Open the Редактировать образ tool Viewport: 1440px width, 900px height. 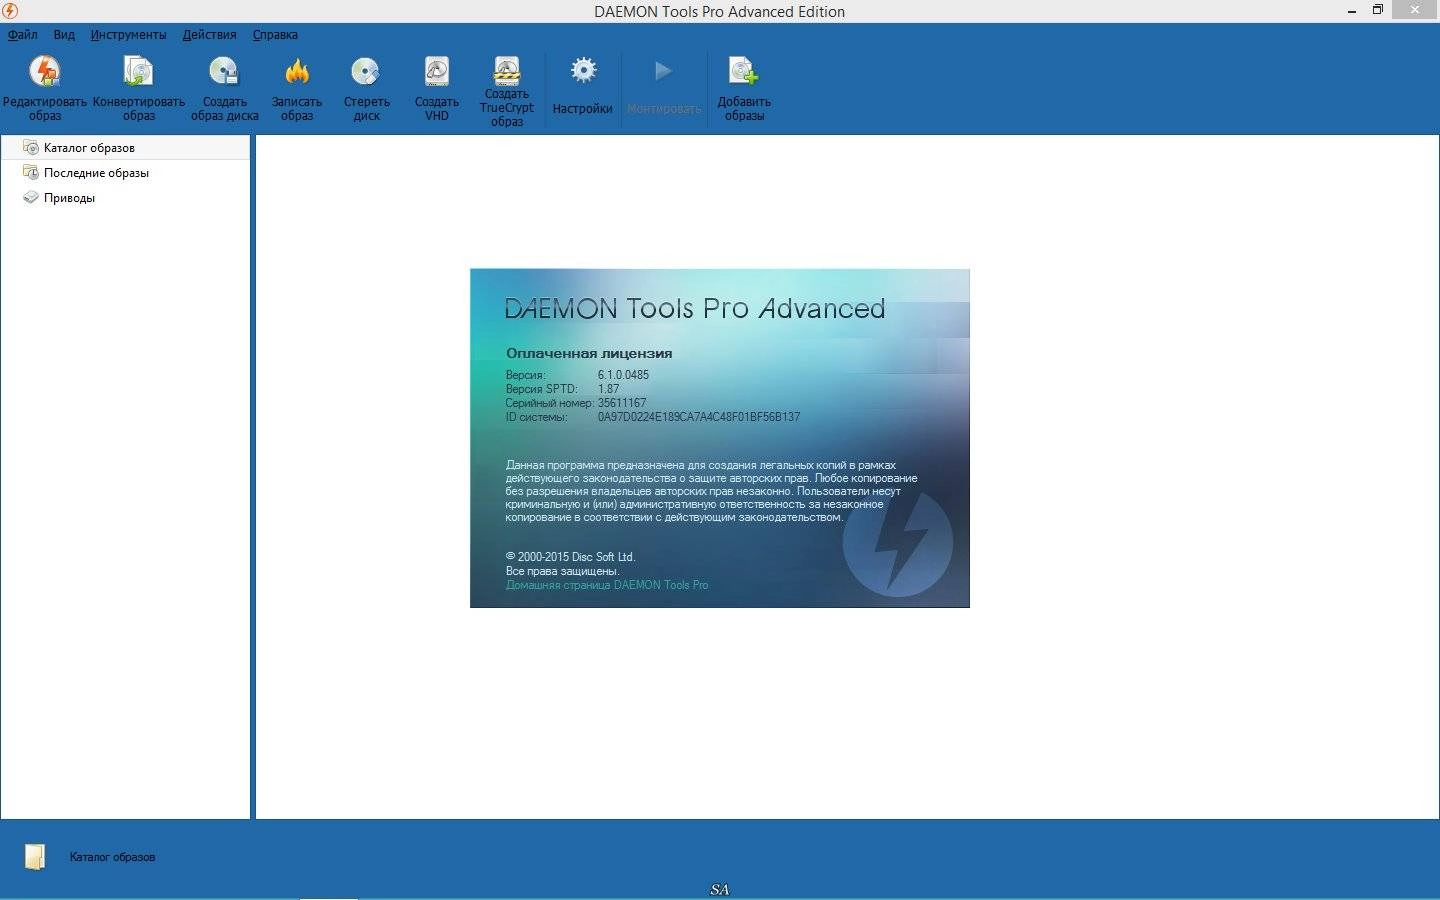coord(45,87)
